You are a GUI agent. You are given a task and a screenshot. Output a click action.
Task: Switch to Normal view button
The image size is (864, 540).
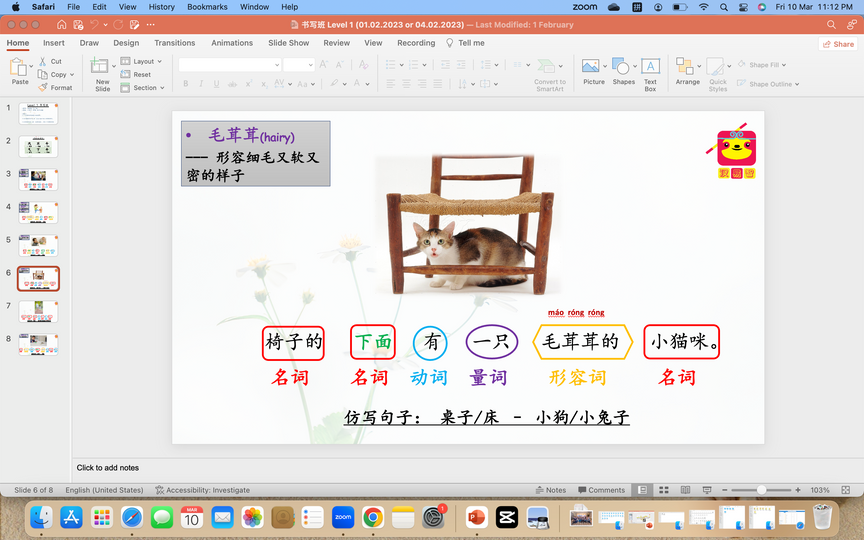pos(642,490)
